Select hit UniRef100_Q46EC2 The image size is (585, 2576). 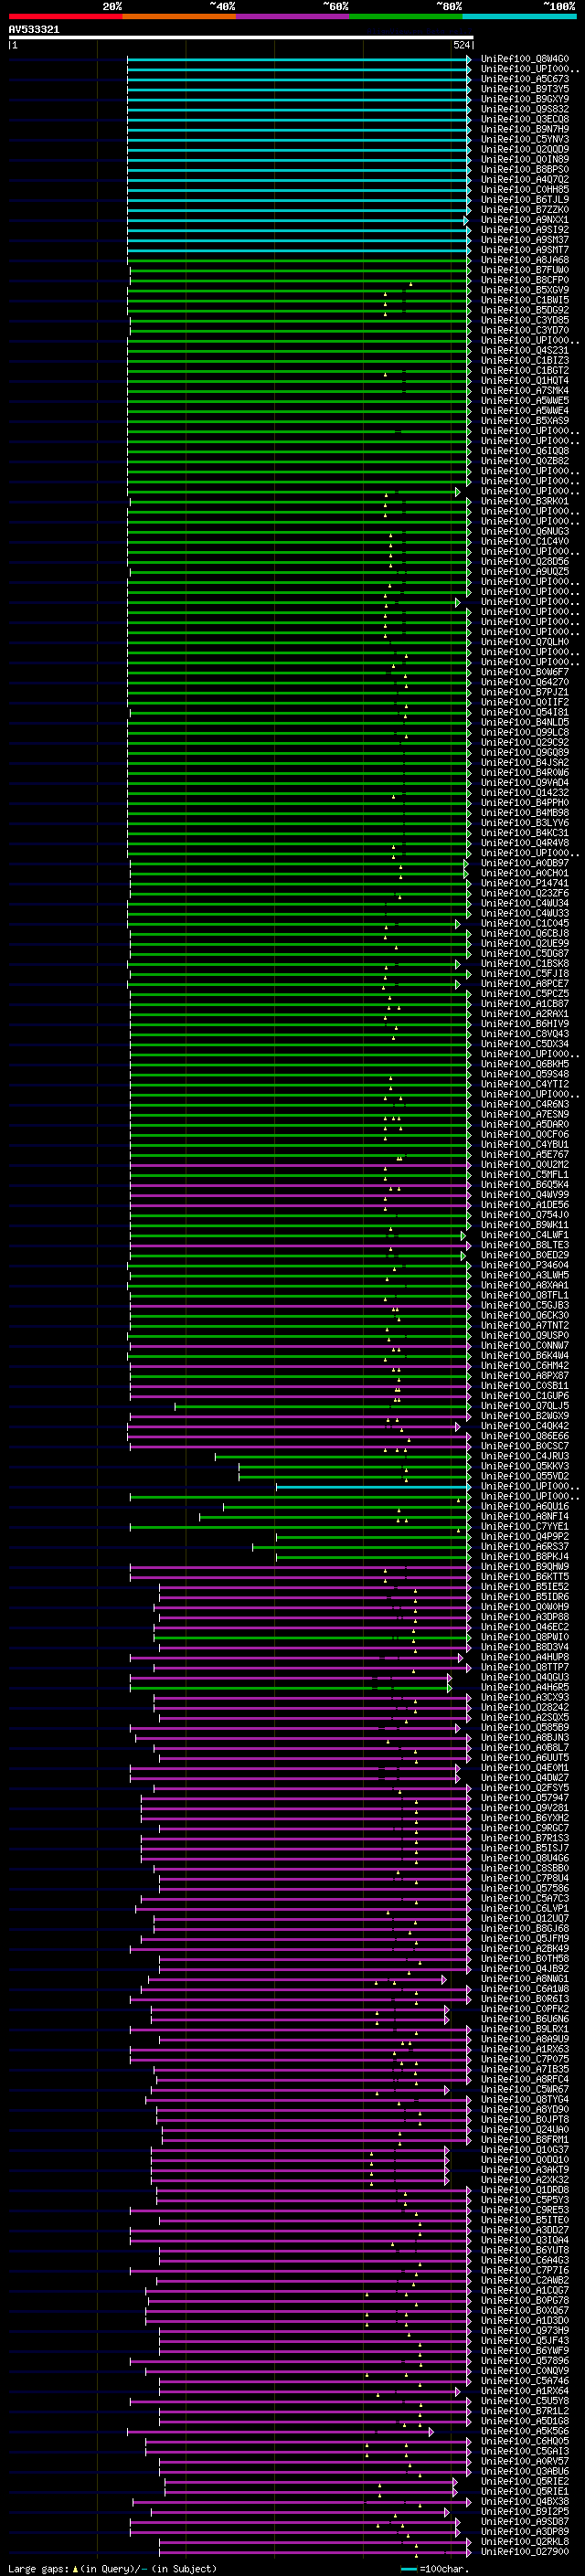click(524, 1627)
